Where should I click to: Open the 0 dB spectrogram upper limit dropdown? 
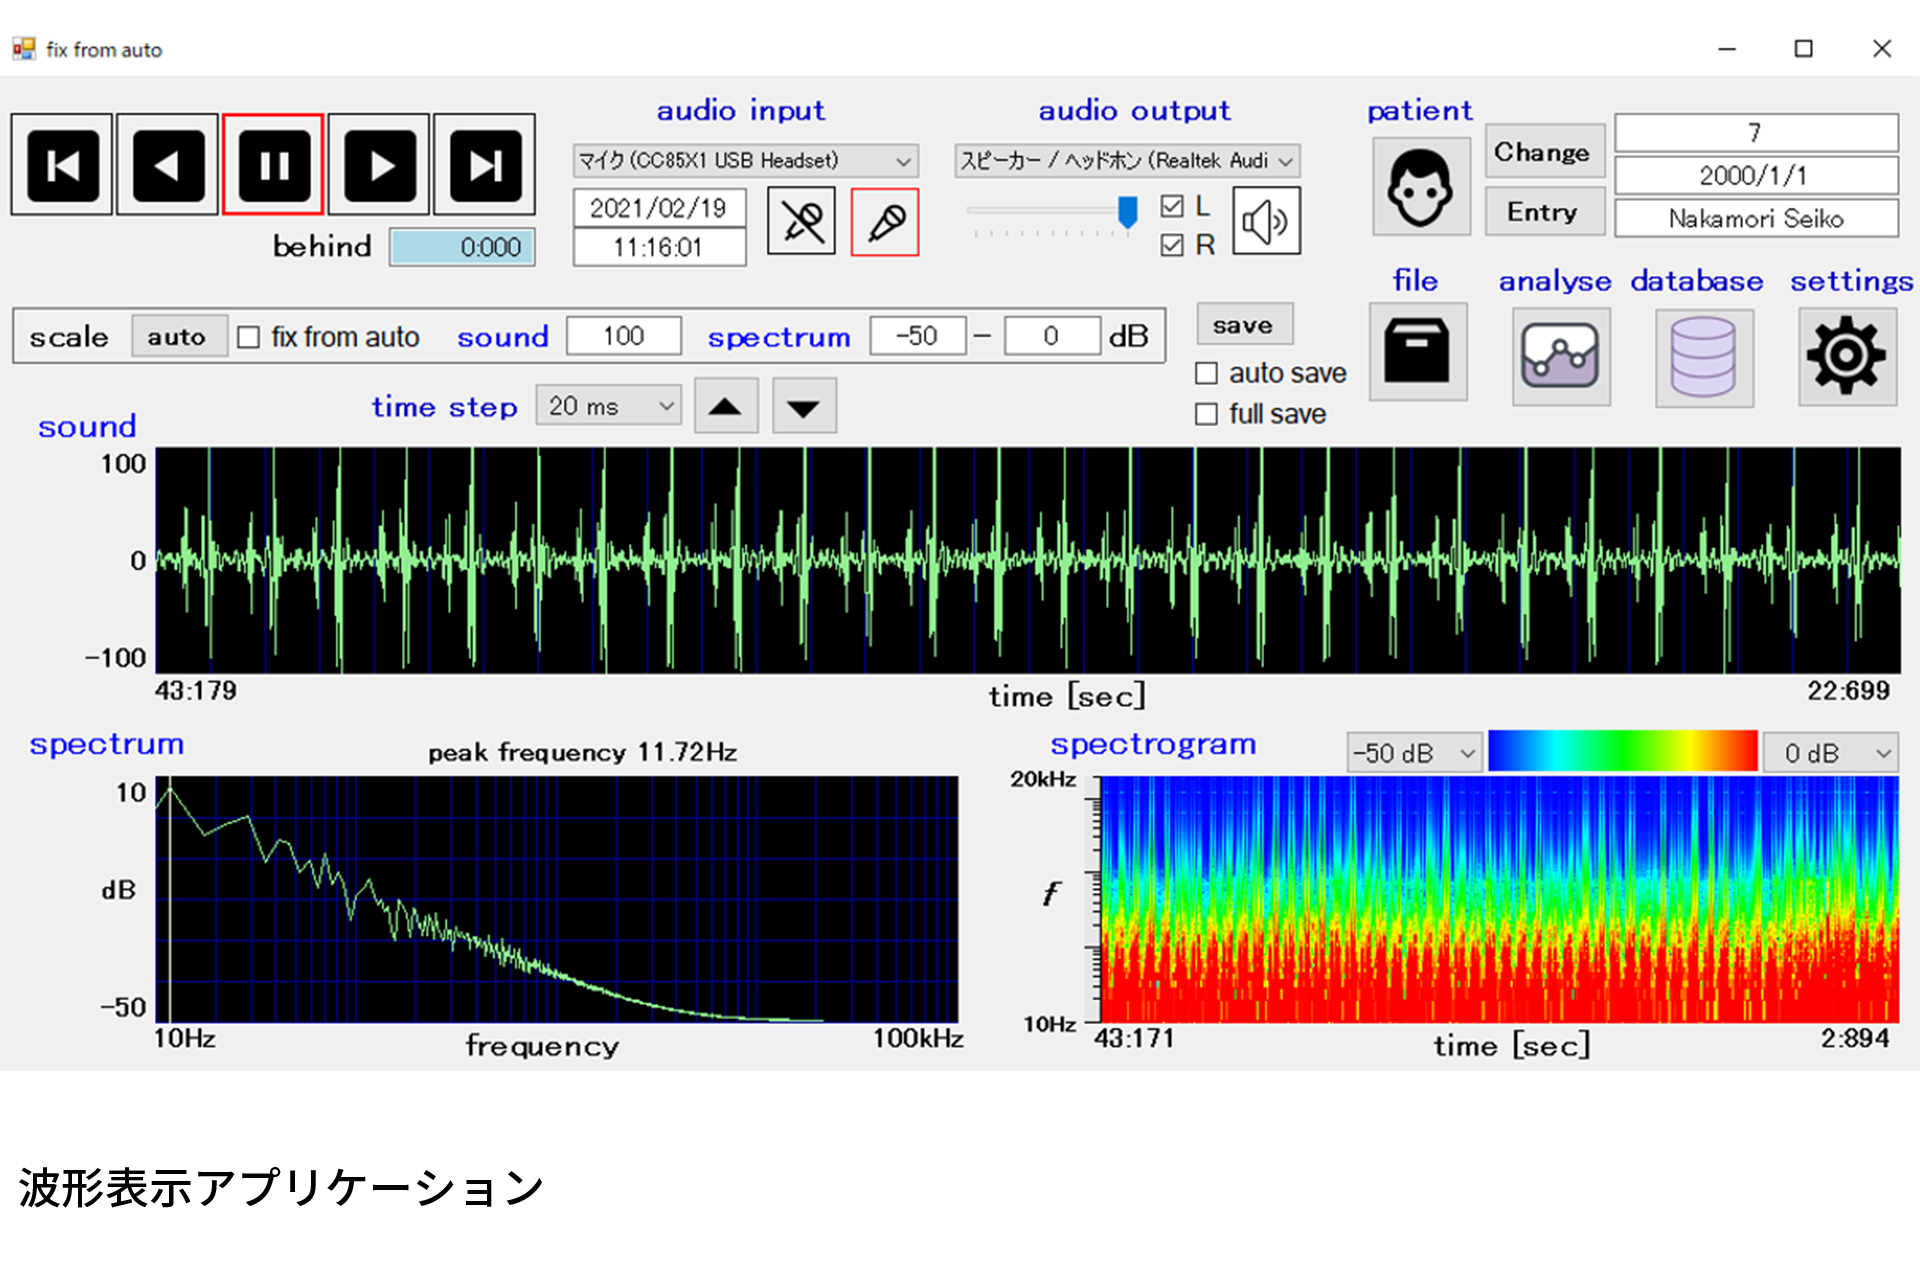click(x=1829, y=752)
